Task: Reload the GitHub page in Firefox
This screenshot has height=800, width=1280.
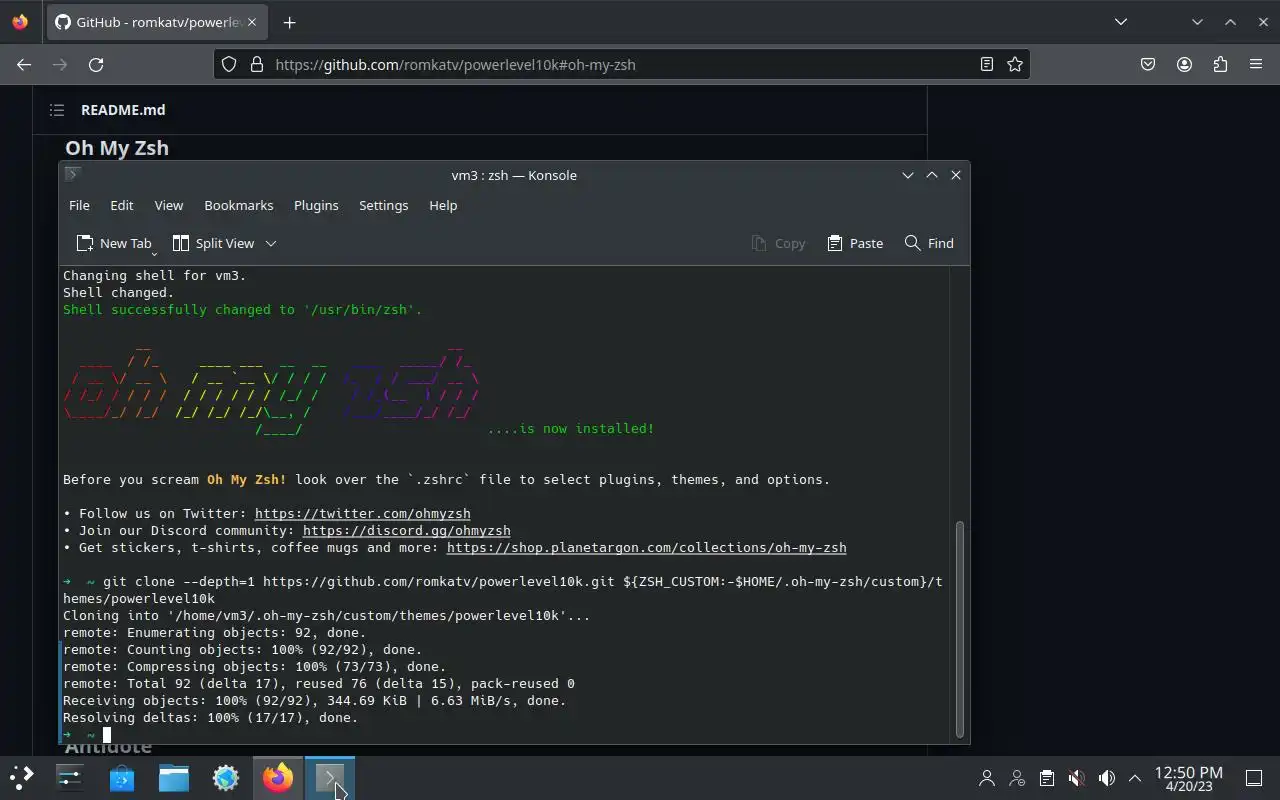Action: click(96, 64)
